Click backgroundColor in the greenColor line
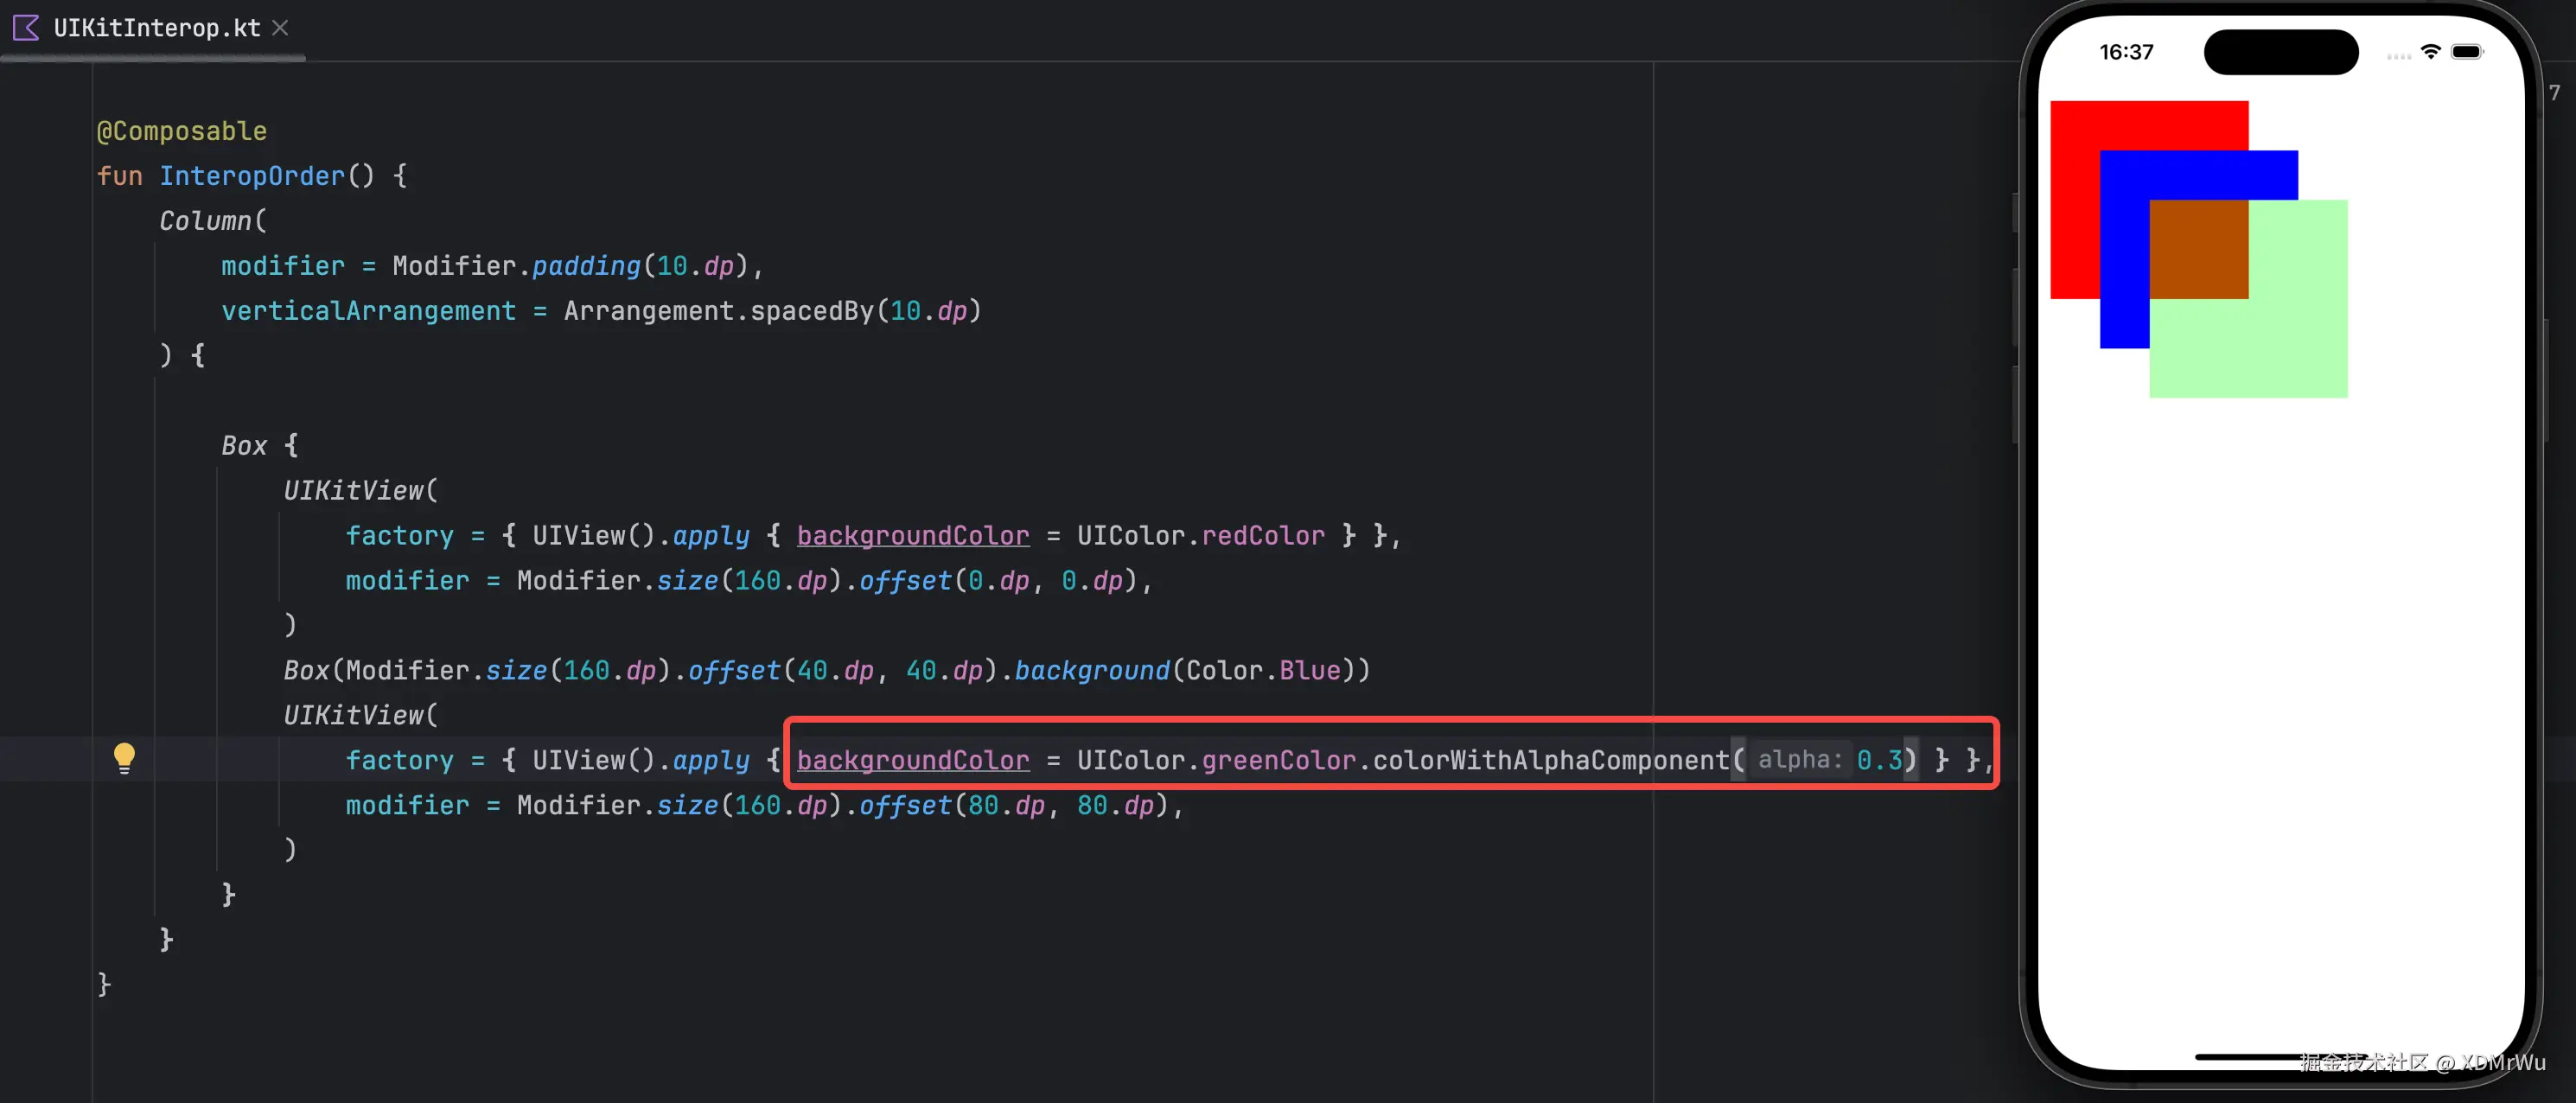 (x=912, y=761)
